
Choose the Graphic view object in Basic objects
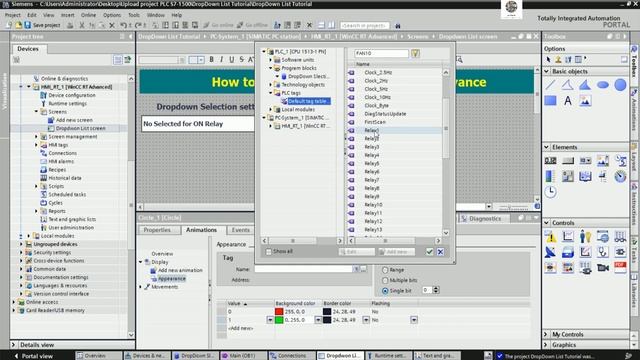click(585, 100)
